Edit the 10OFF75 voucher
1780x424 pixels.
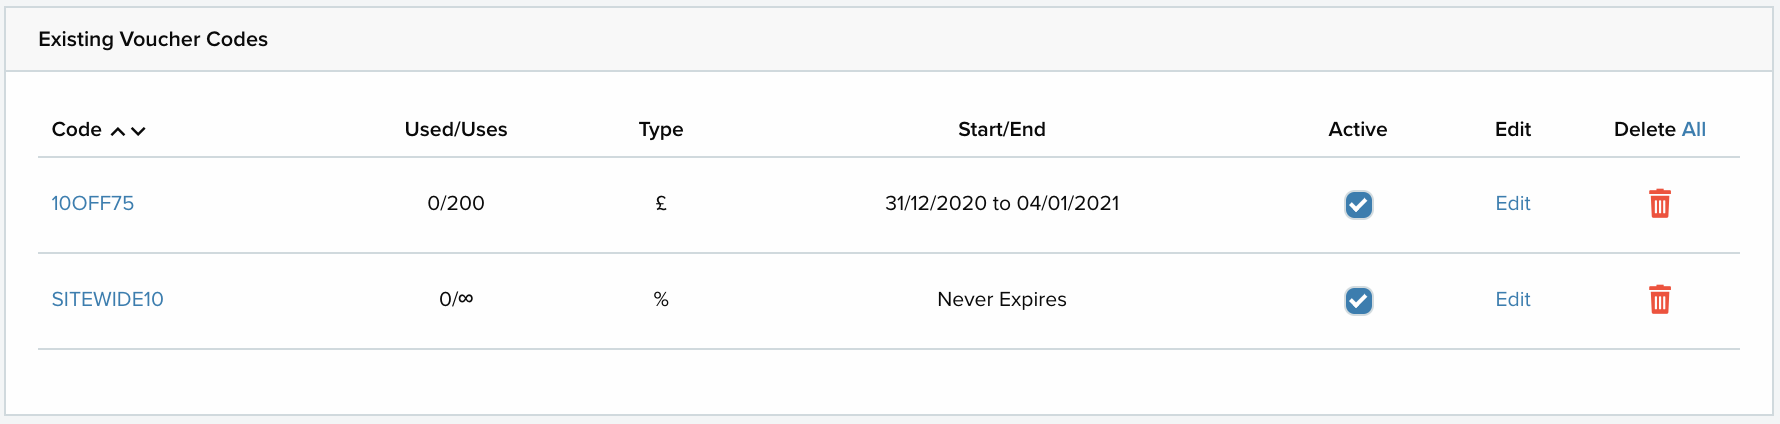click(x=1512, y=203)
